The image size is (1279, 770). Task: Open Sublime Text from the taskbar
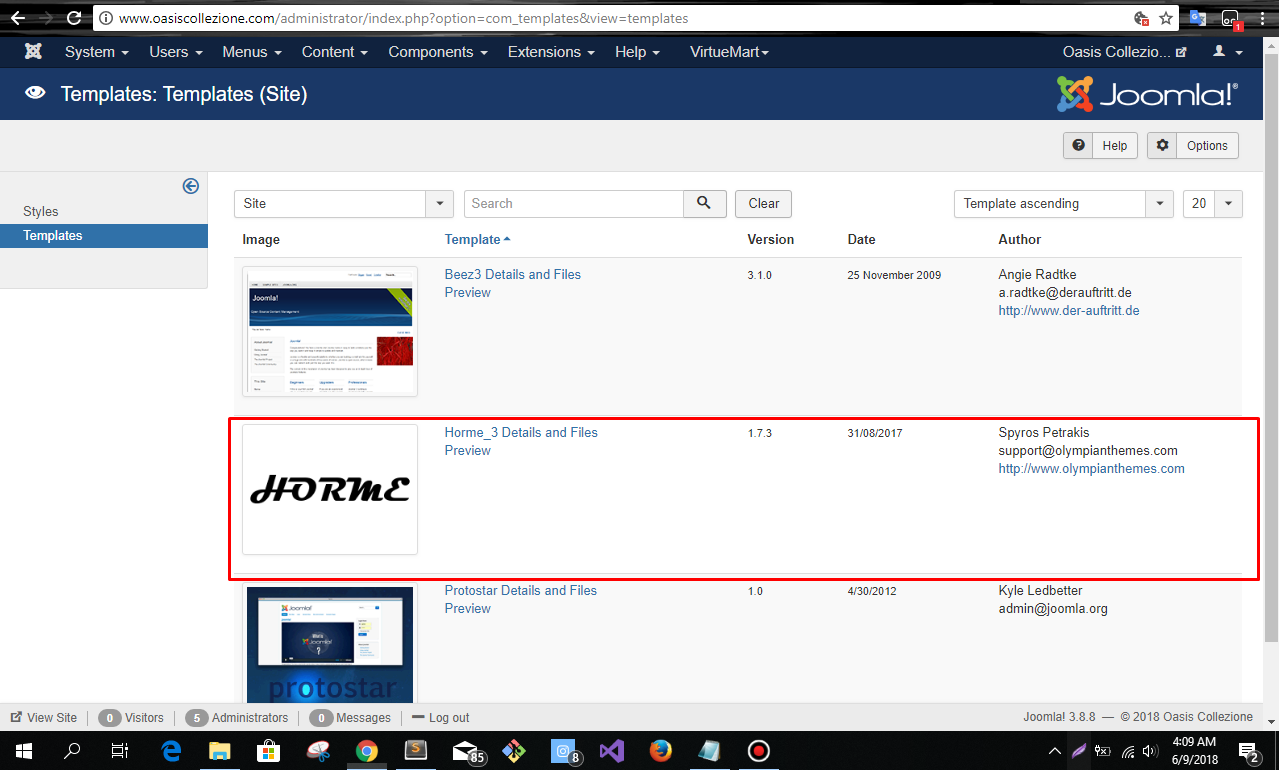click(x=416, y=750)
